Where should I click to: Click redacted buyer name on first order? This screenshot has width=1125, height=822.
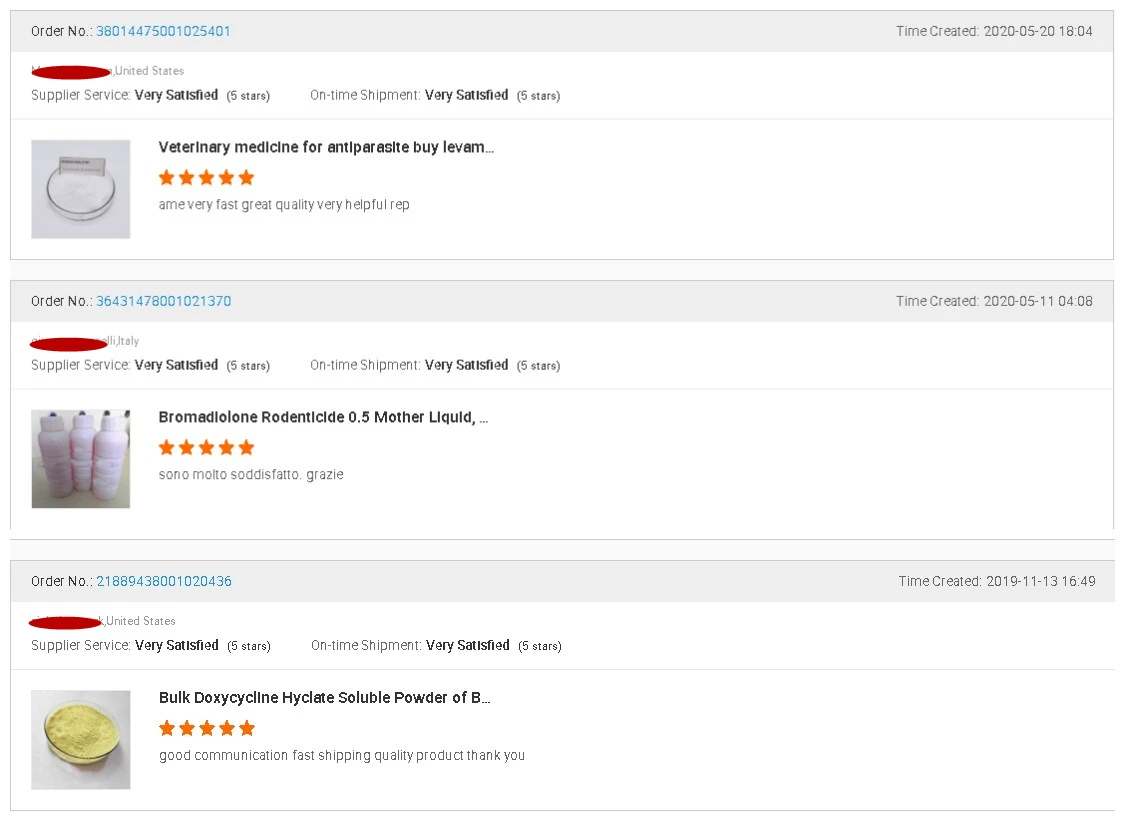pos(71,71)
